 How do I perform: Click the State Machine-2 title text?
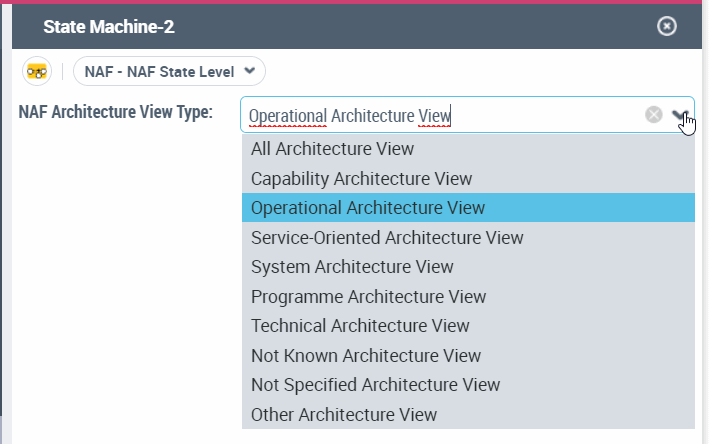pos(109,27)
